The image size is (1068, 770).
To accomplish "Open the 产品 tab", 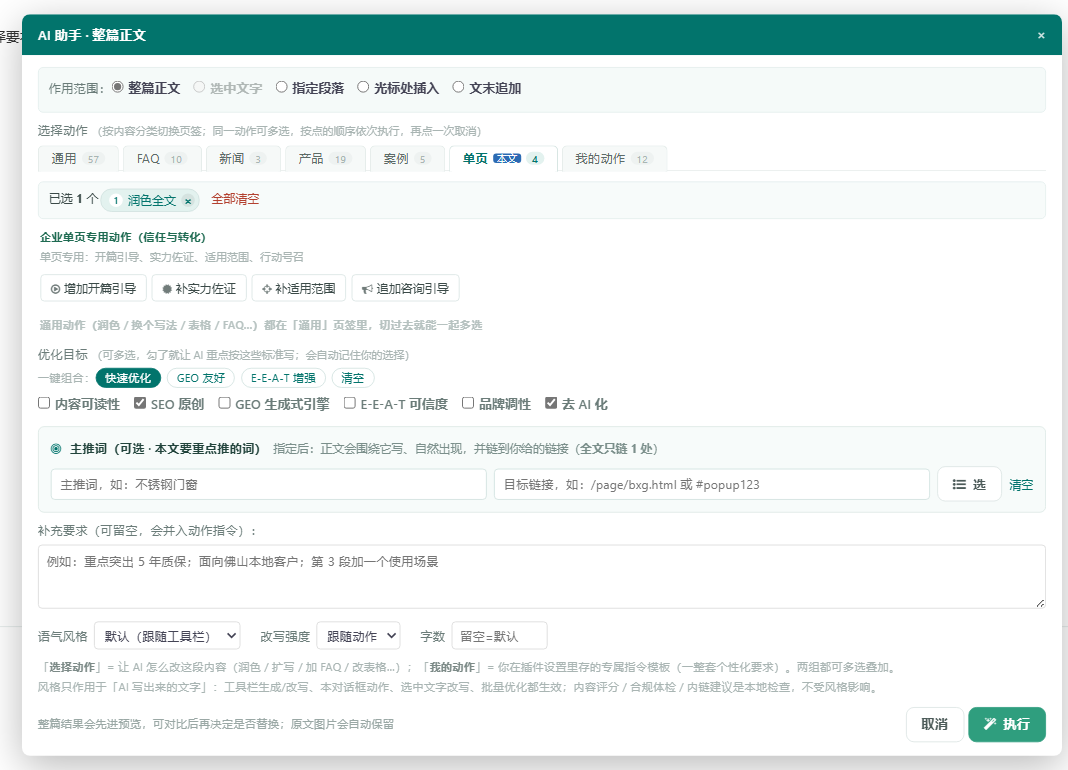I will point(325,159).
